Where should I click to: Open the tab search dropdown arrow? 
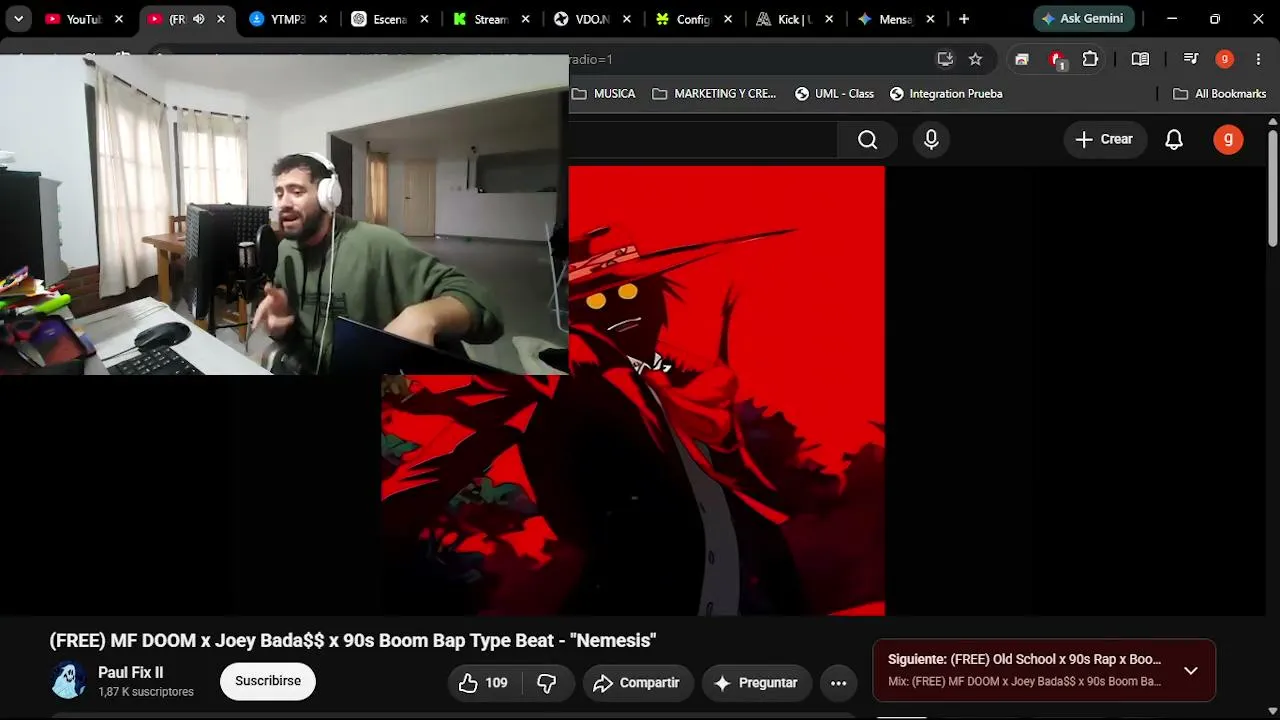tap(18, 19)
